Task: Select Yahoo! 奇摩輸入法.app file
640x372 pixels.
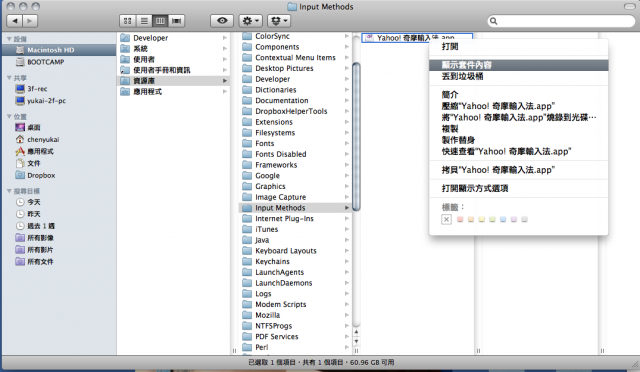Action: click(417, 38)
